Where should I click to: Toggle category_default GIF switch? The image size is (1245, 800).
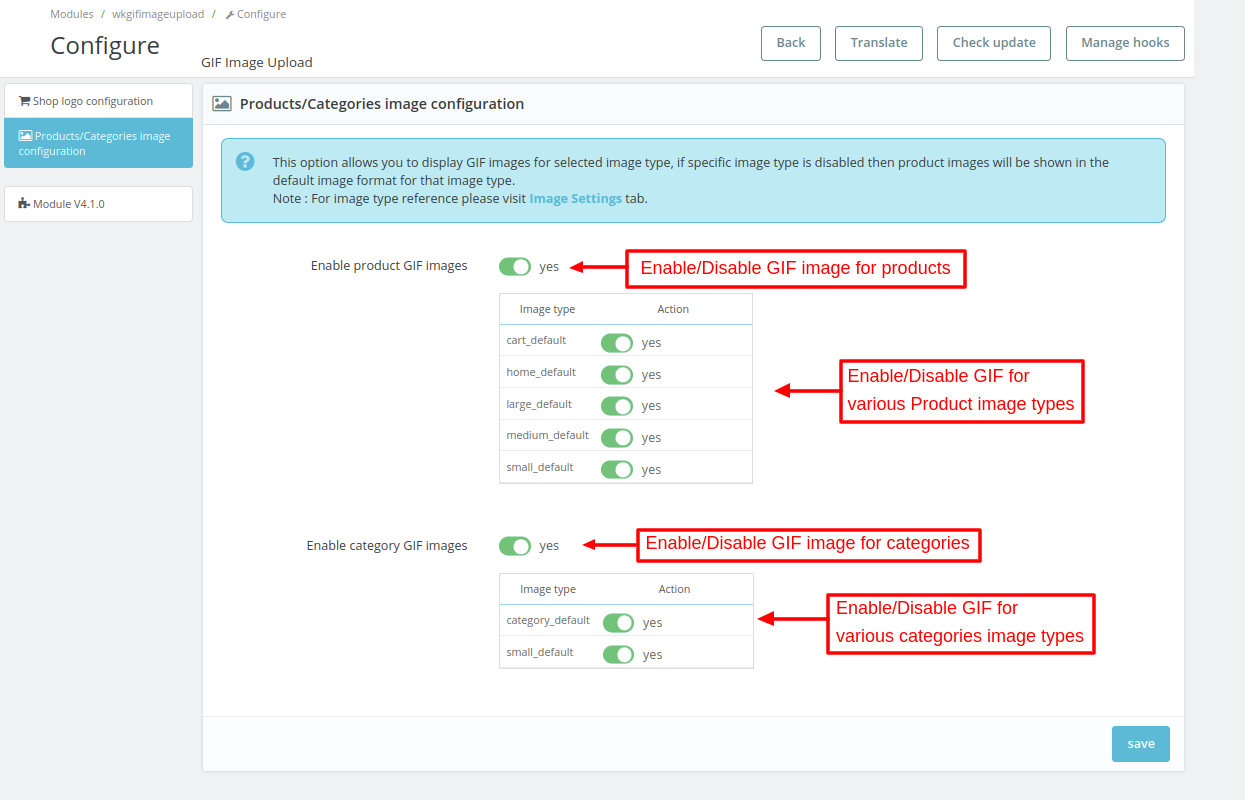(619, 623)
